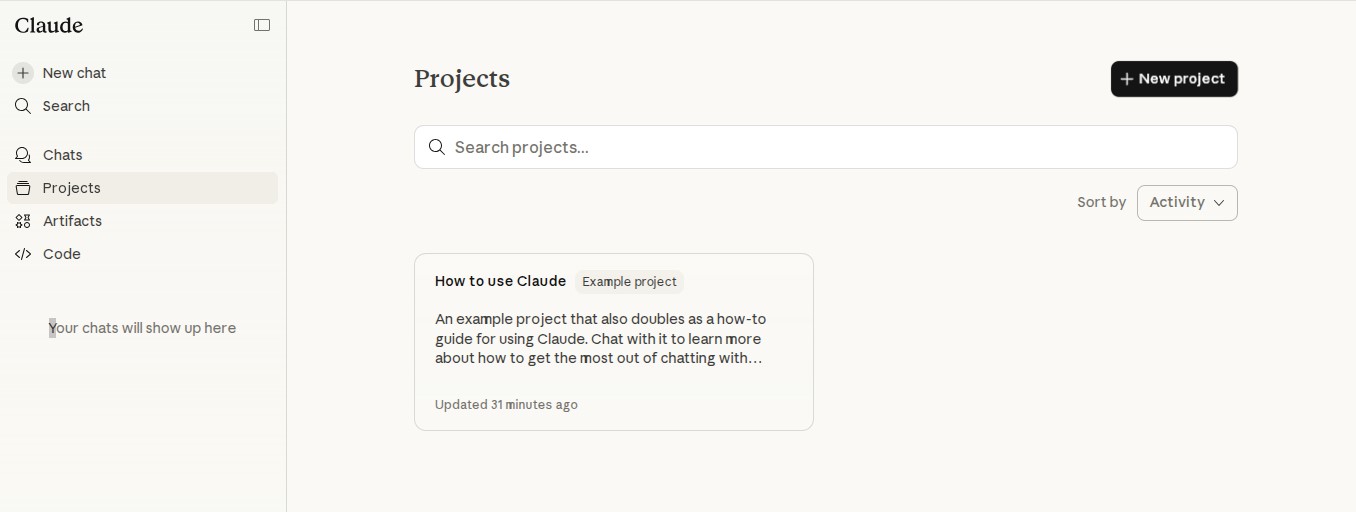Click the plus icon beside New chat
Screen dimensions: 1356x512
click(23, 73)
